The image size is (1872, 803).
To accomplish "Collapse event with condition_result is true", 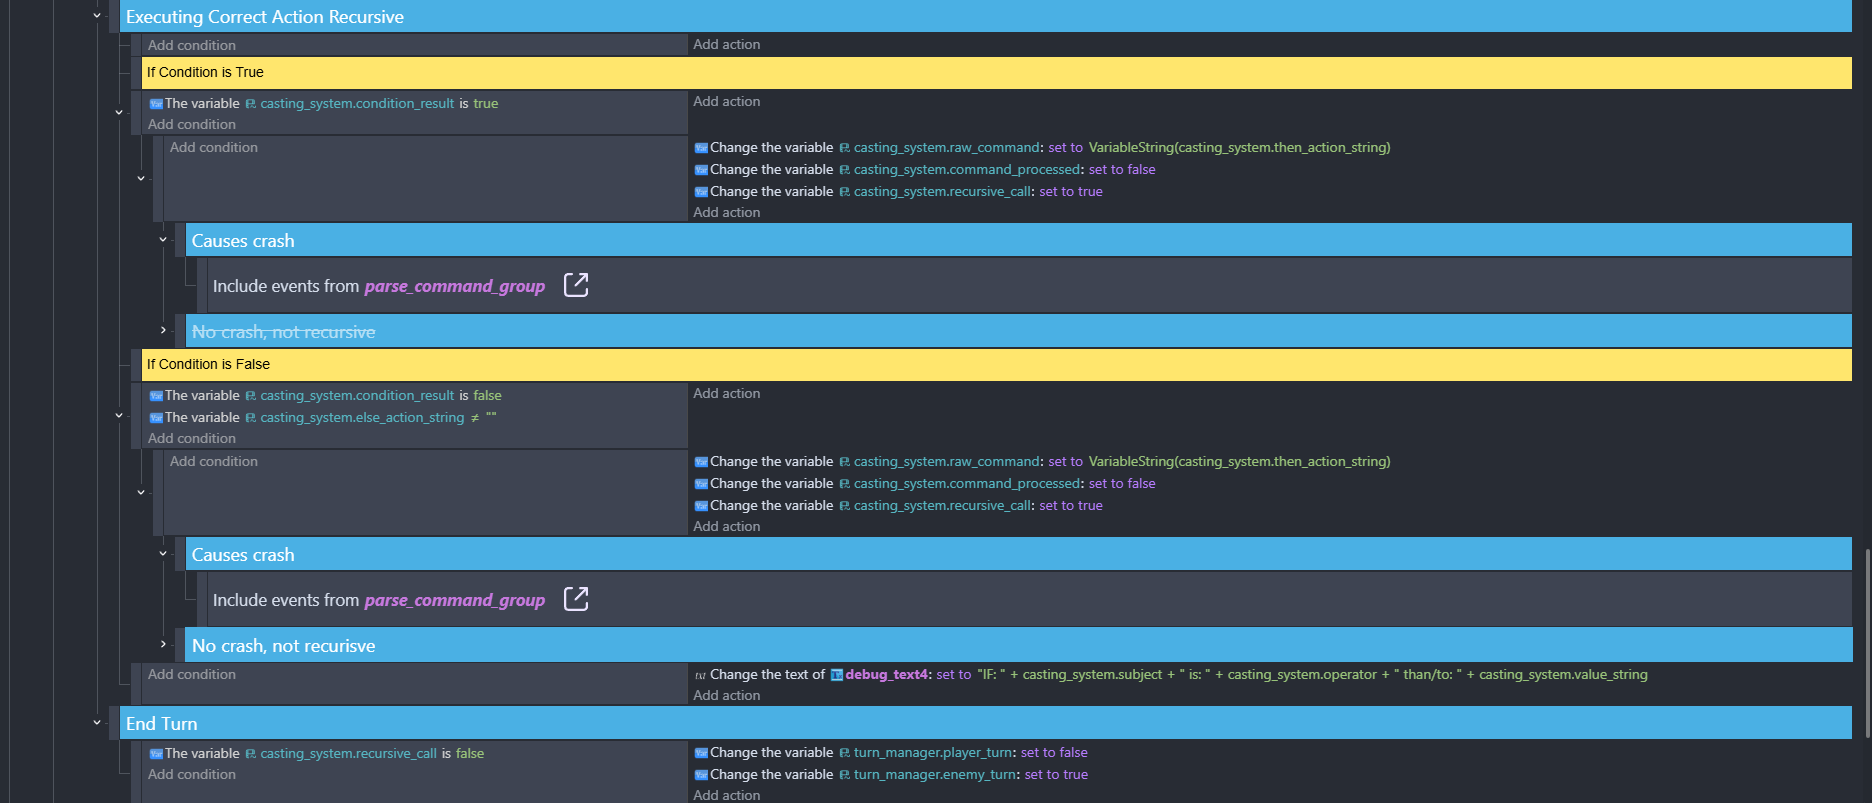I will pyautogui.click(x=119, y=113).
